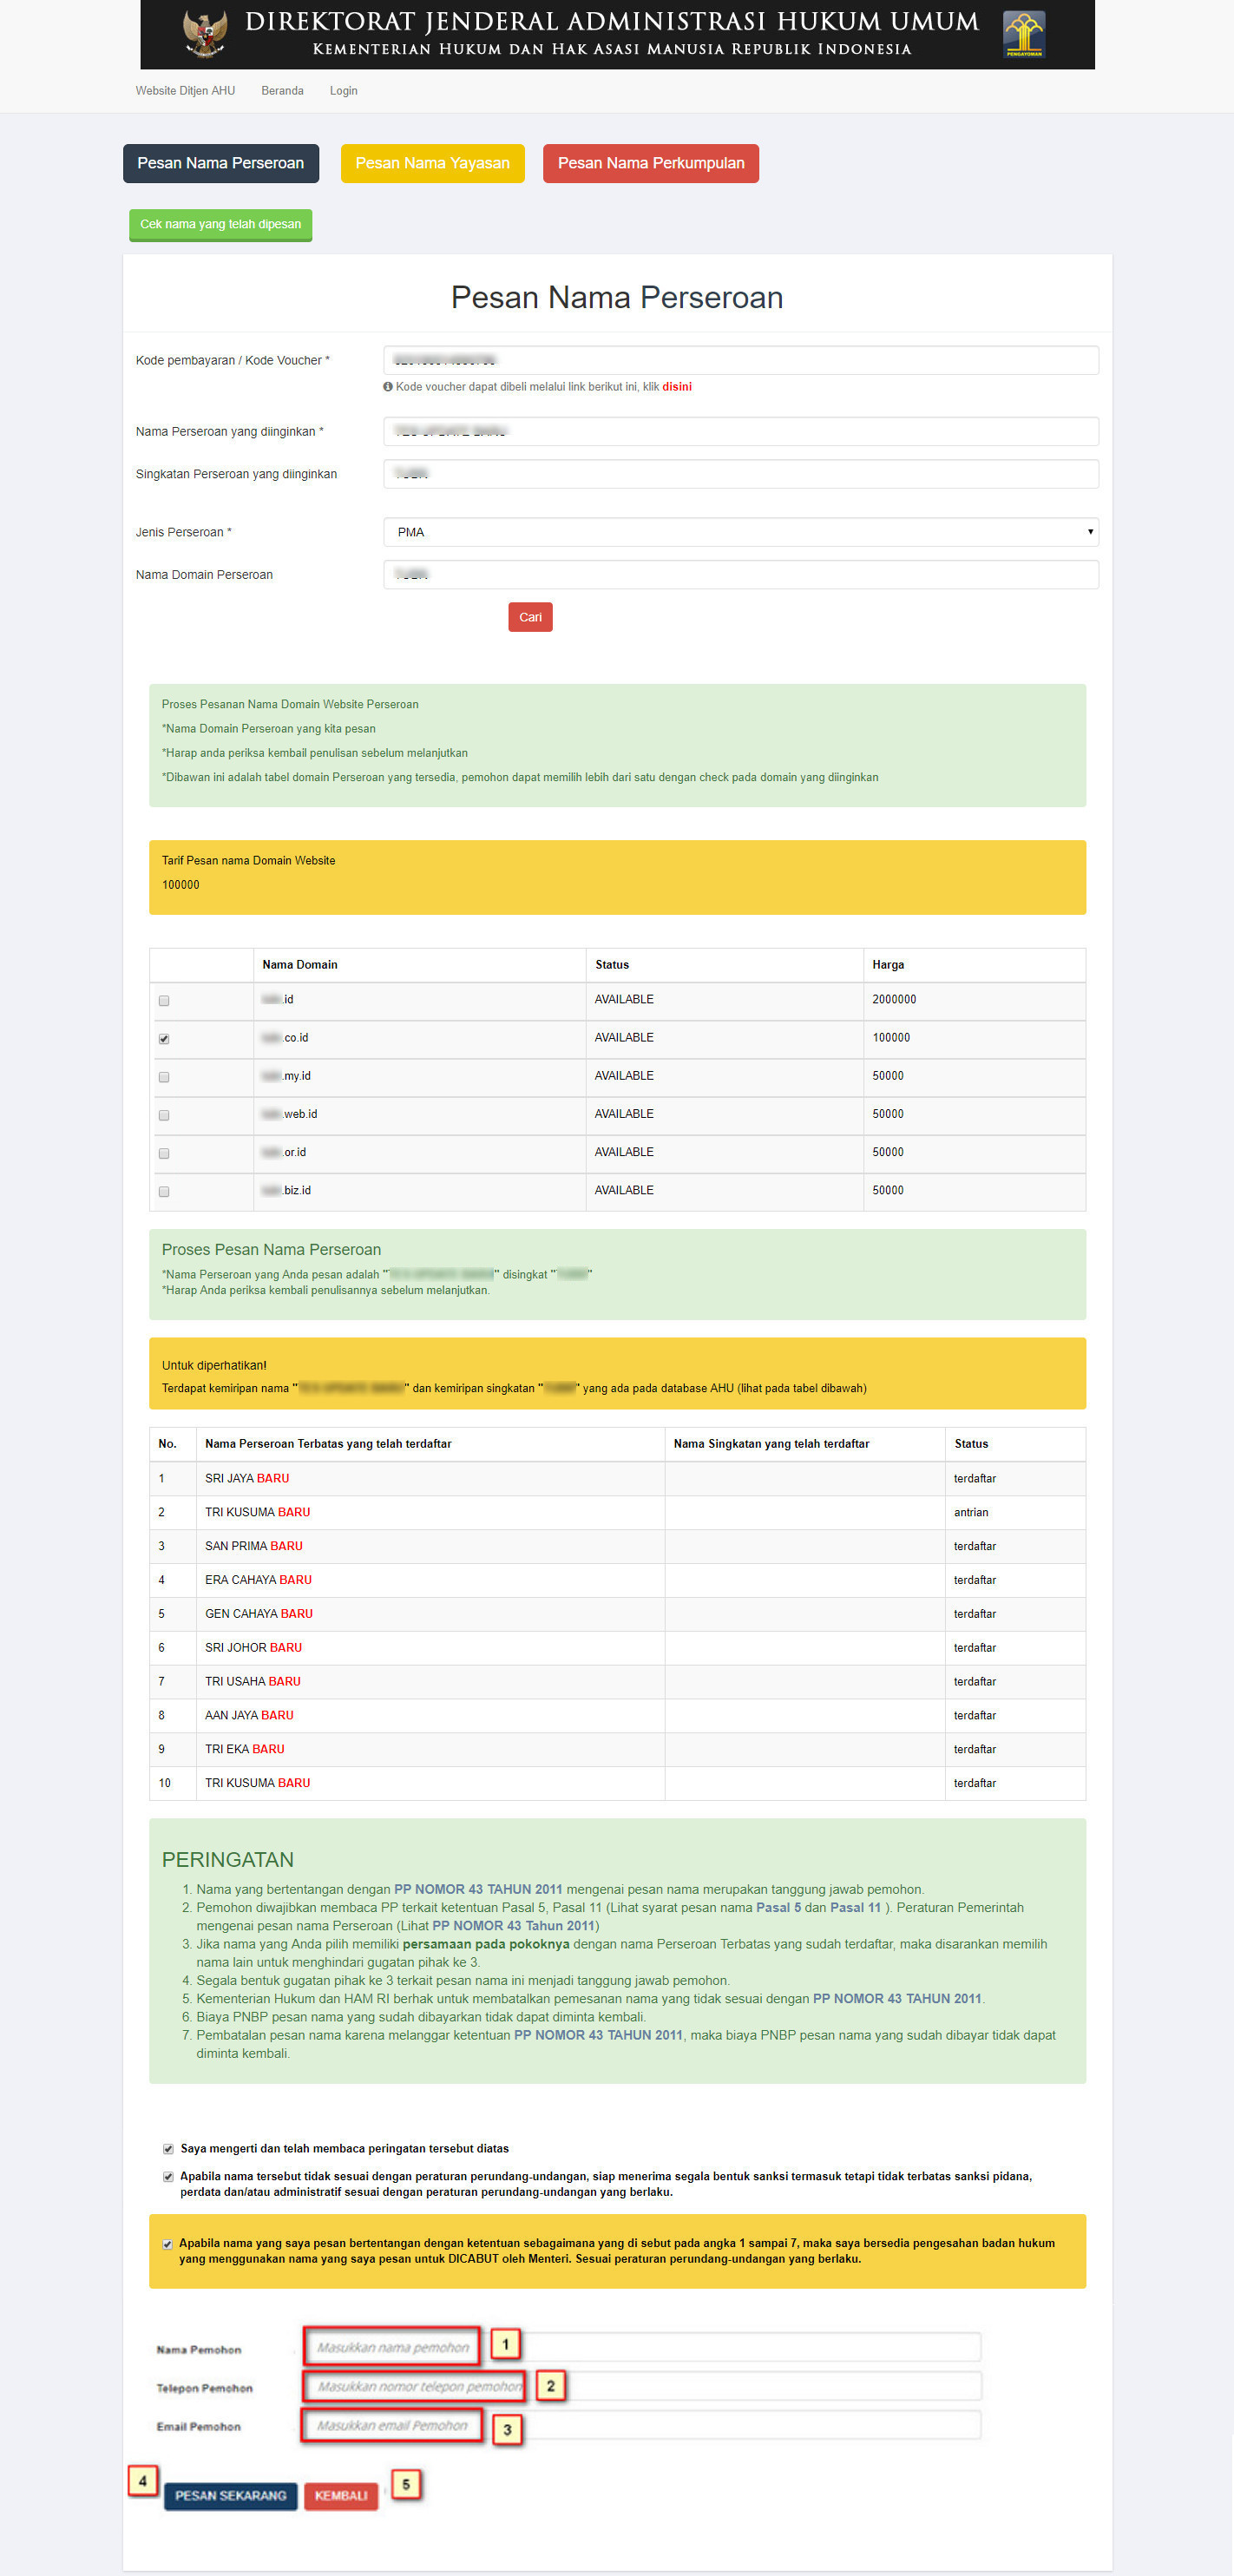Focus the Nama Pemohon input field

tap(640, 2347)
